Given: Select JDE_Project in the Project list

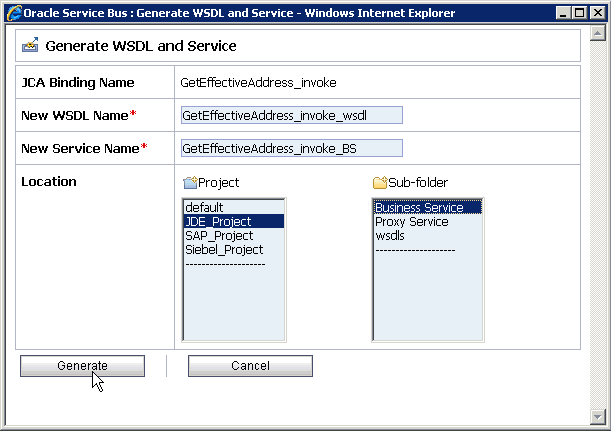Looking at the screenshot, I should click(234, 221).
